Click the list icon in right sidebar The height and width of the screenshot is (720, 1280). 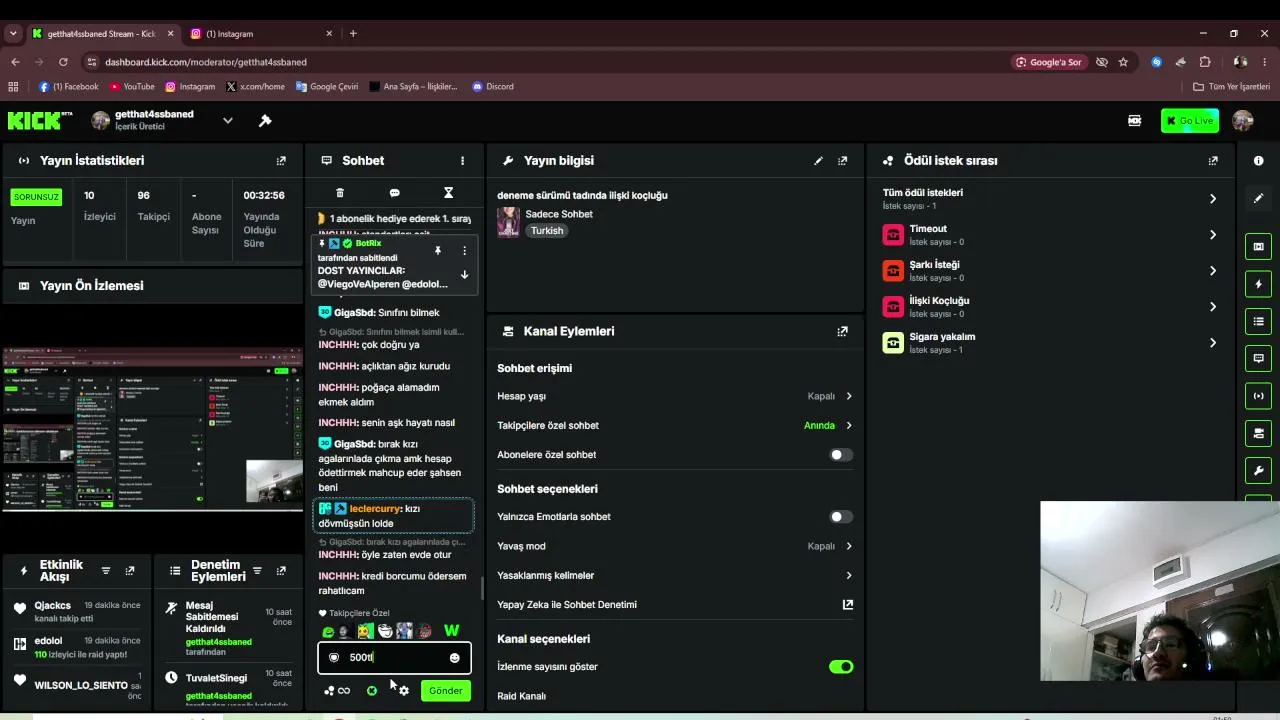point(1258,321)
